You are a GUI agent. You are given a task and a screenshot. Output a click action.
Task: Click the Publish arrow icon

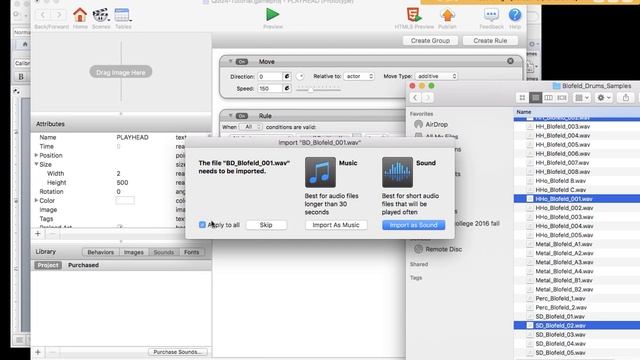coord(447,16)
